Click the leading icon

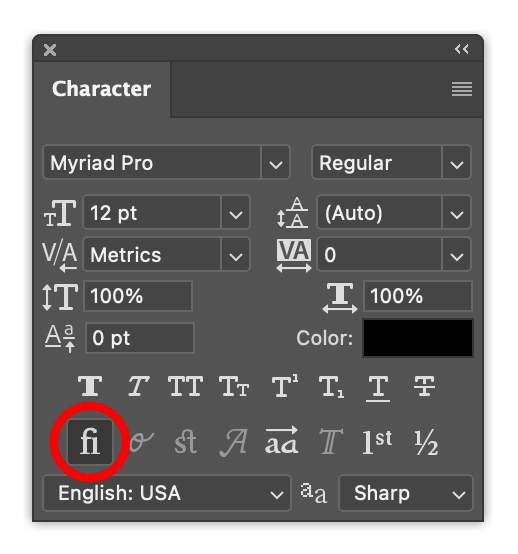tap(292, 212)
